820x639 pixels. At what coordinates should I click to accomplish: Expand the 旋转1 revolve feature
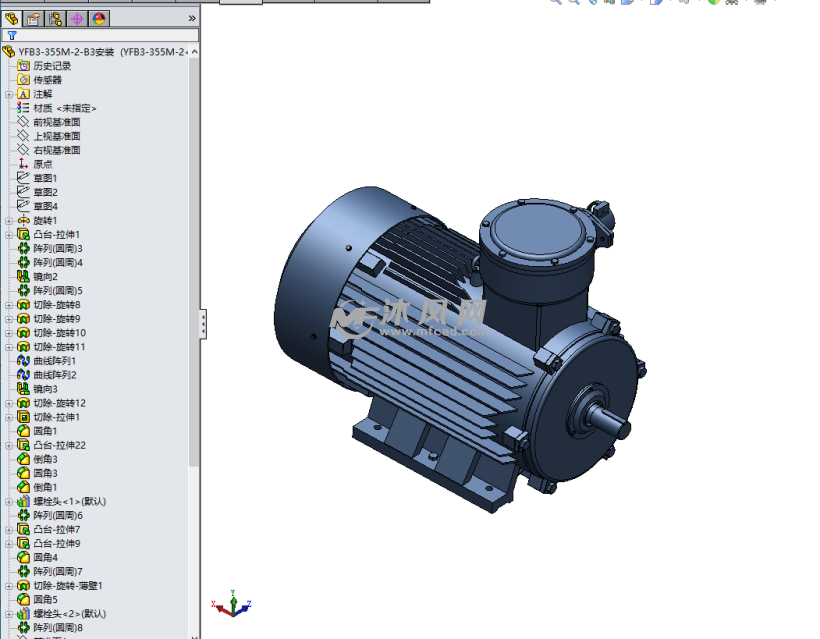click(9, 220)
